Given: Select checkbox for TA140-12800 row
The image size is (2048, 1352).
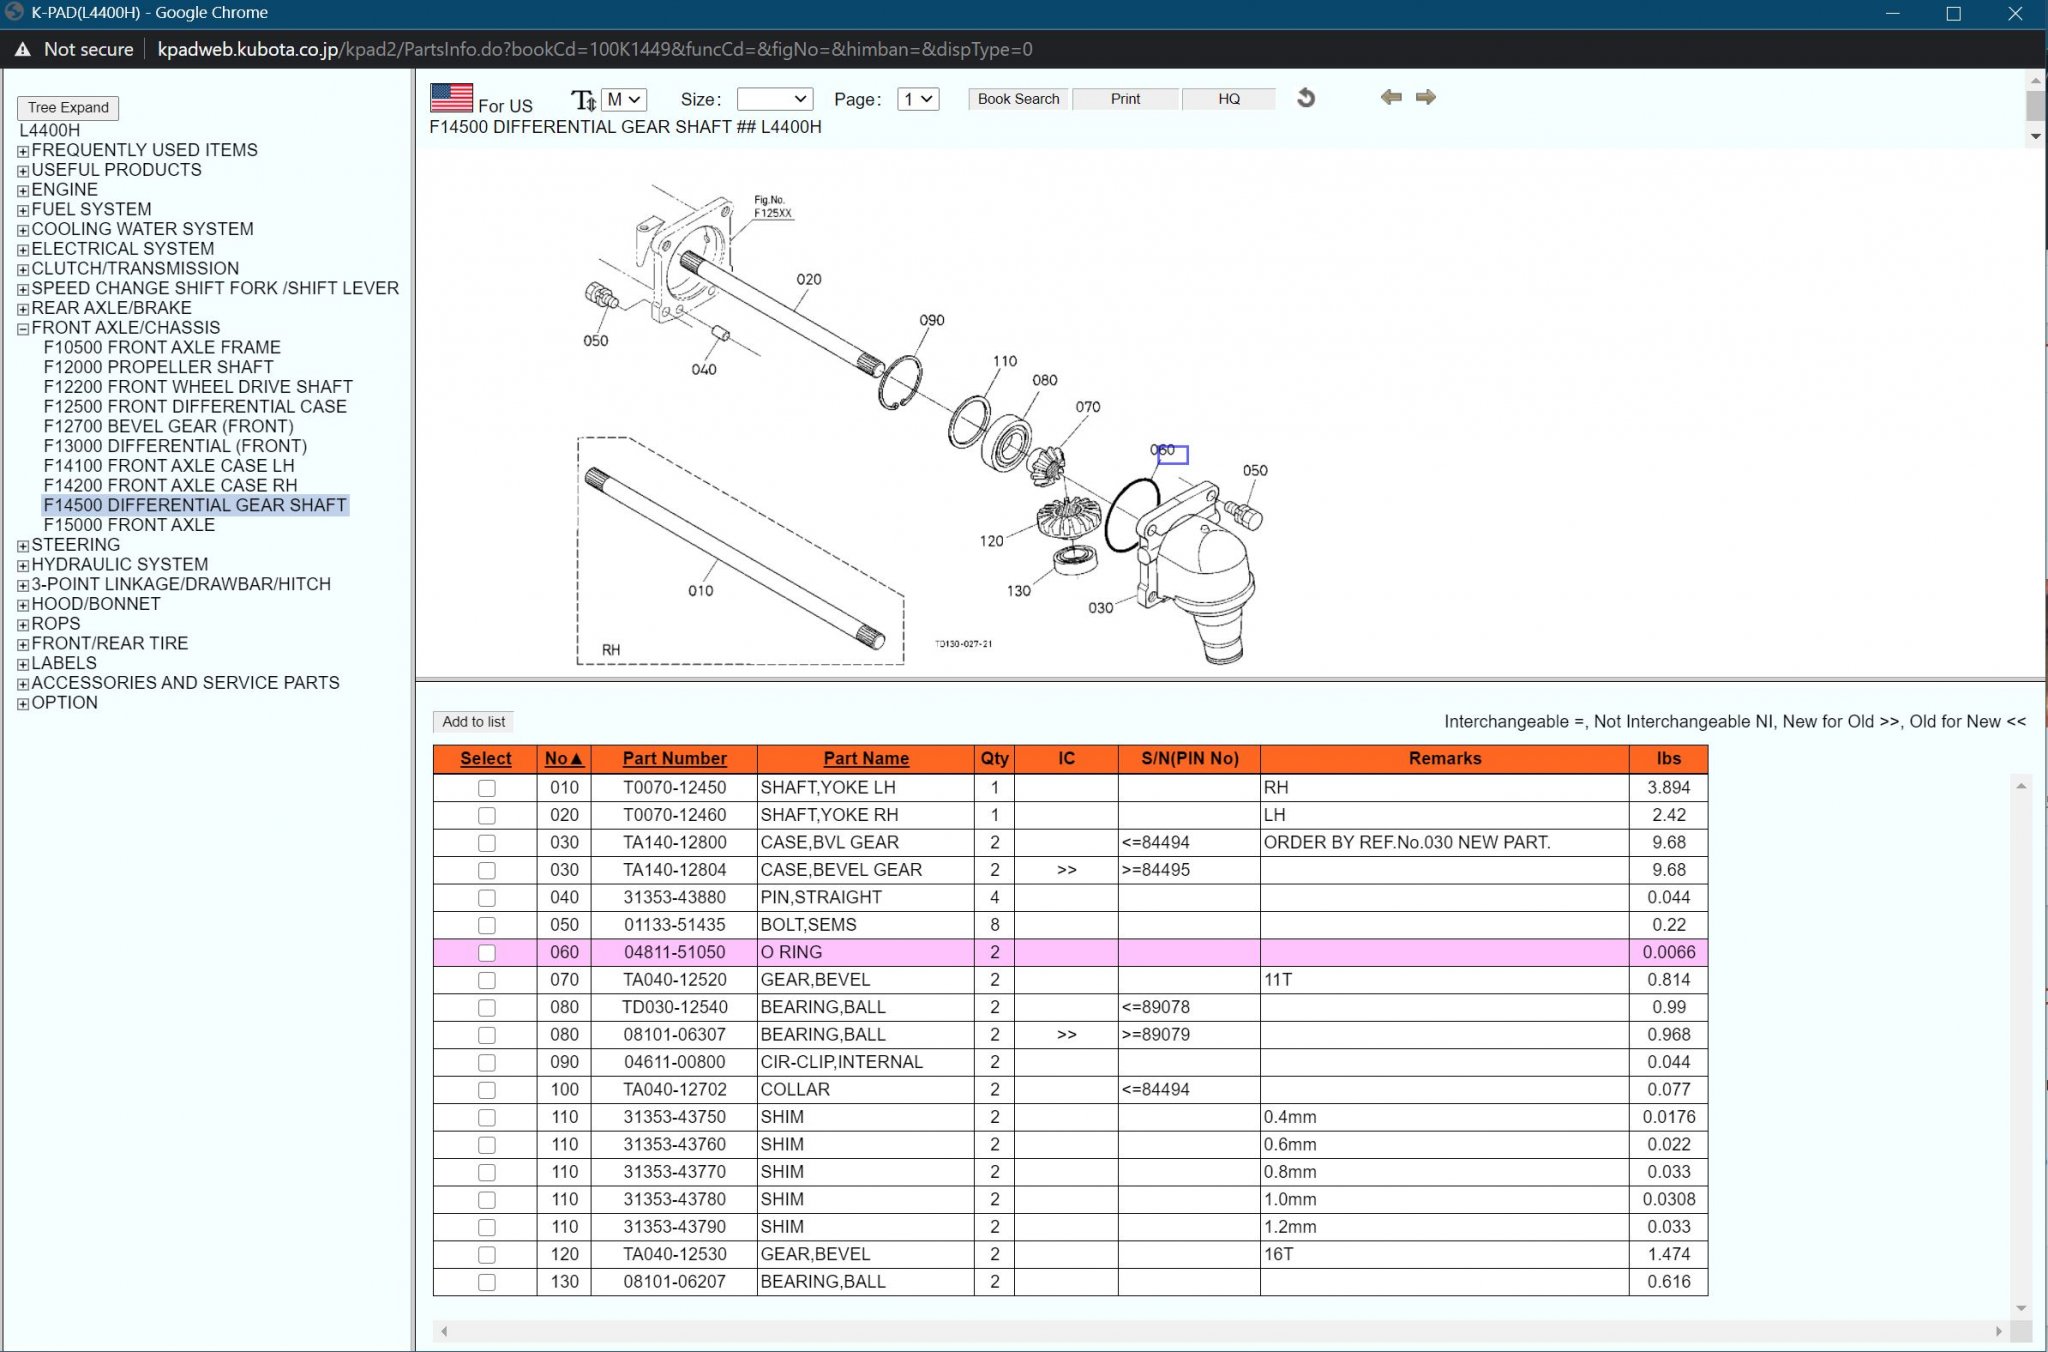Looking at the screenshot, I should [486, 843].
